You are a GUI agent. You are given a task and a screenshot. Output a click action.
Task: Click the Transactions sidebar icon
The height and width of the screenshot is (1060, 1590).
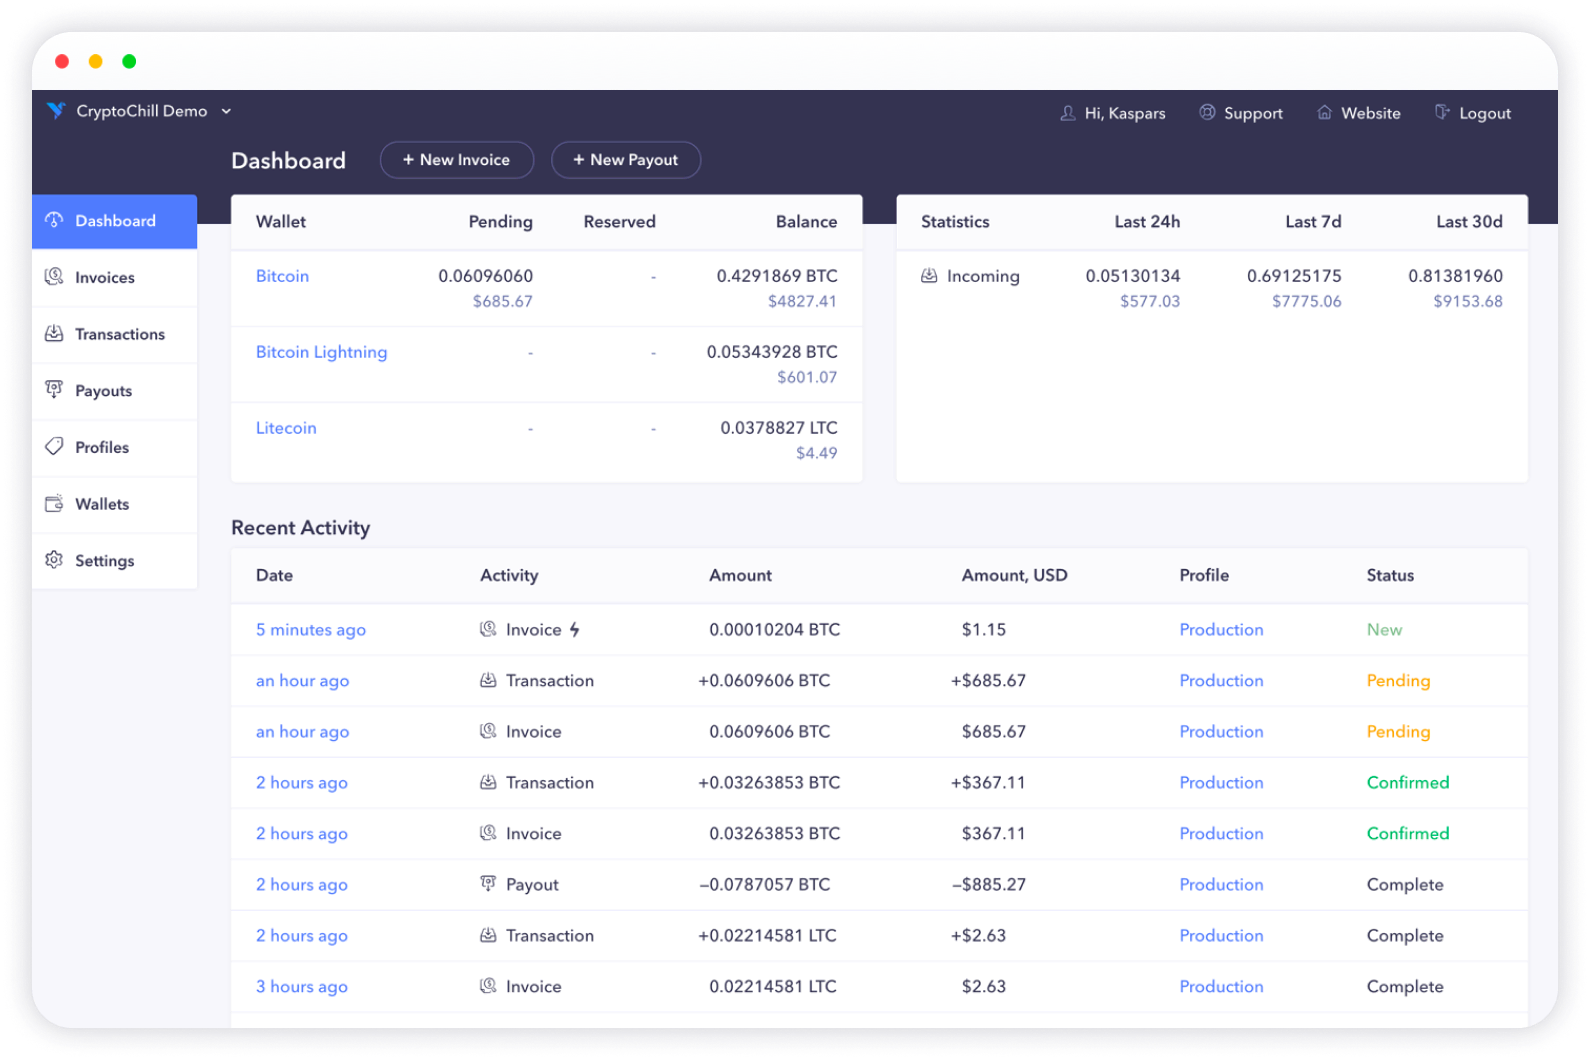click(54, 334)
